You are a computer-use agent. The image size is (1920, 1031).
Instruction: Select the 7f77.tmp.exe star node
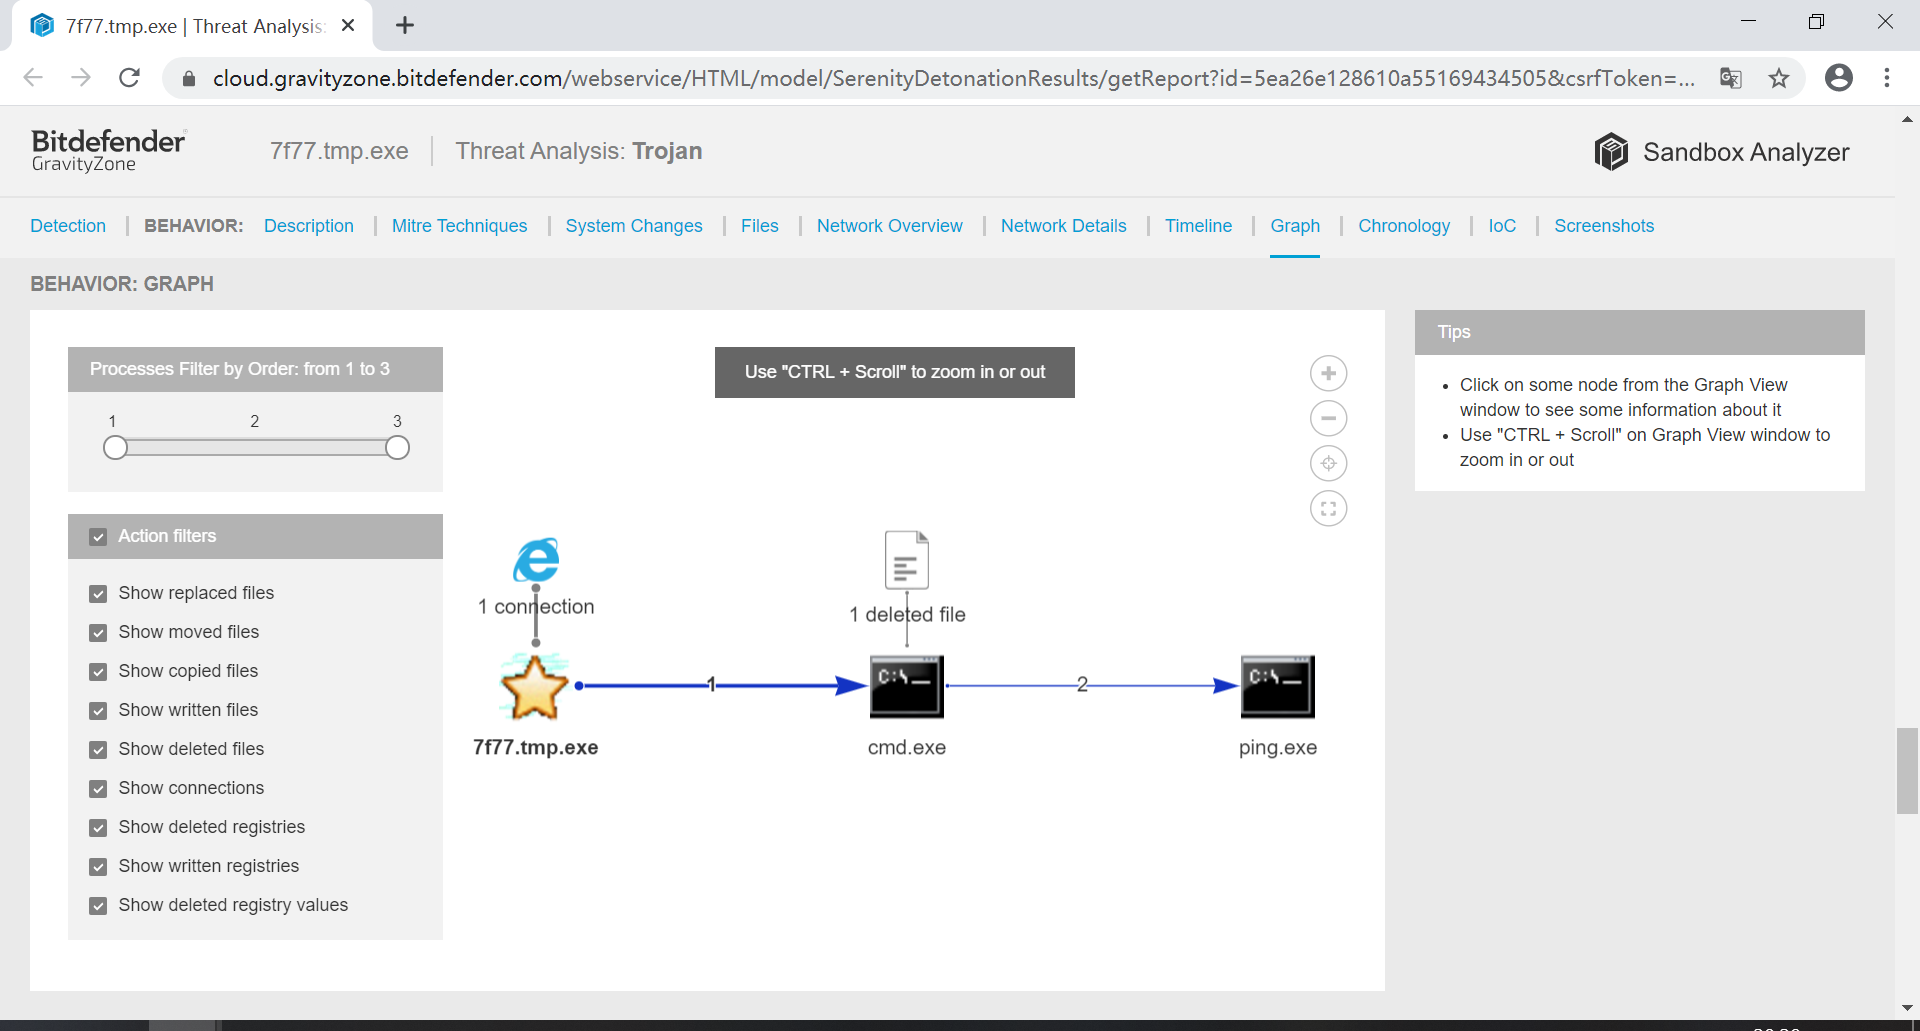(534, 686)
